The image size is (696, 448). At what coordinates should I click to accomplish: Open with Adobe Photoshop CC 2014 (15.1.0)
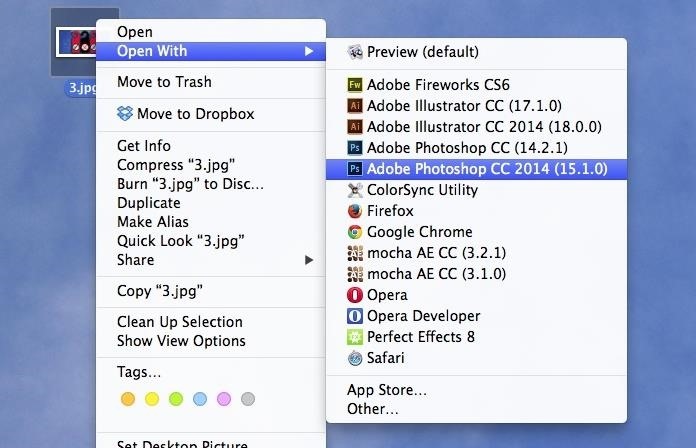(x=476, y=169)
